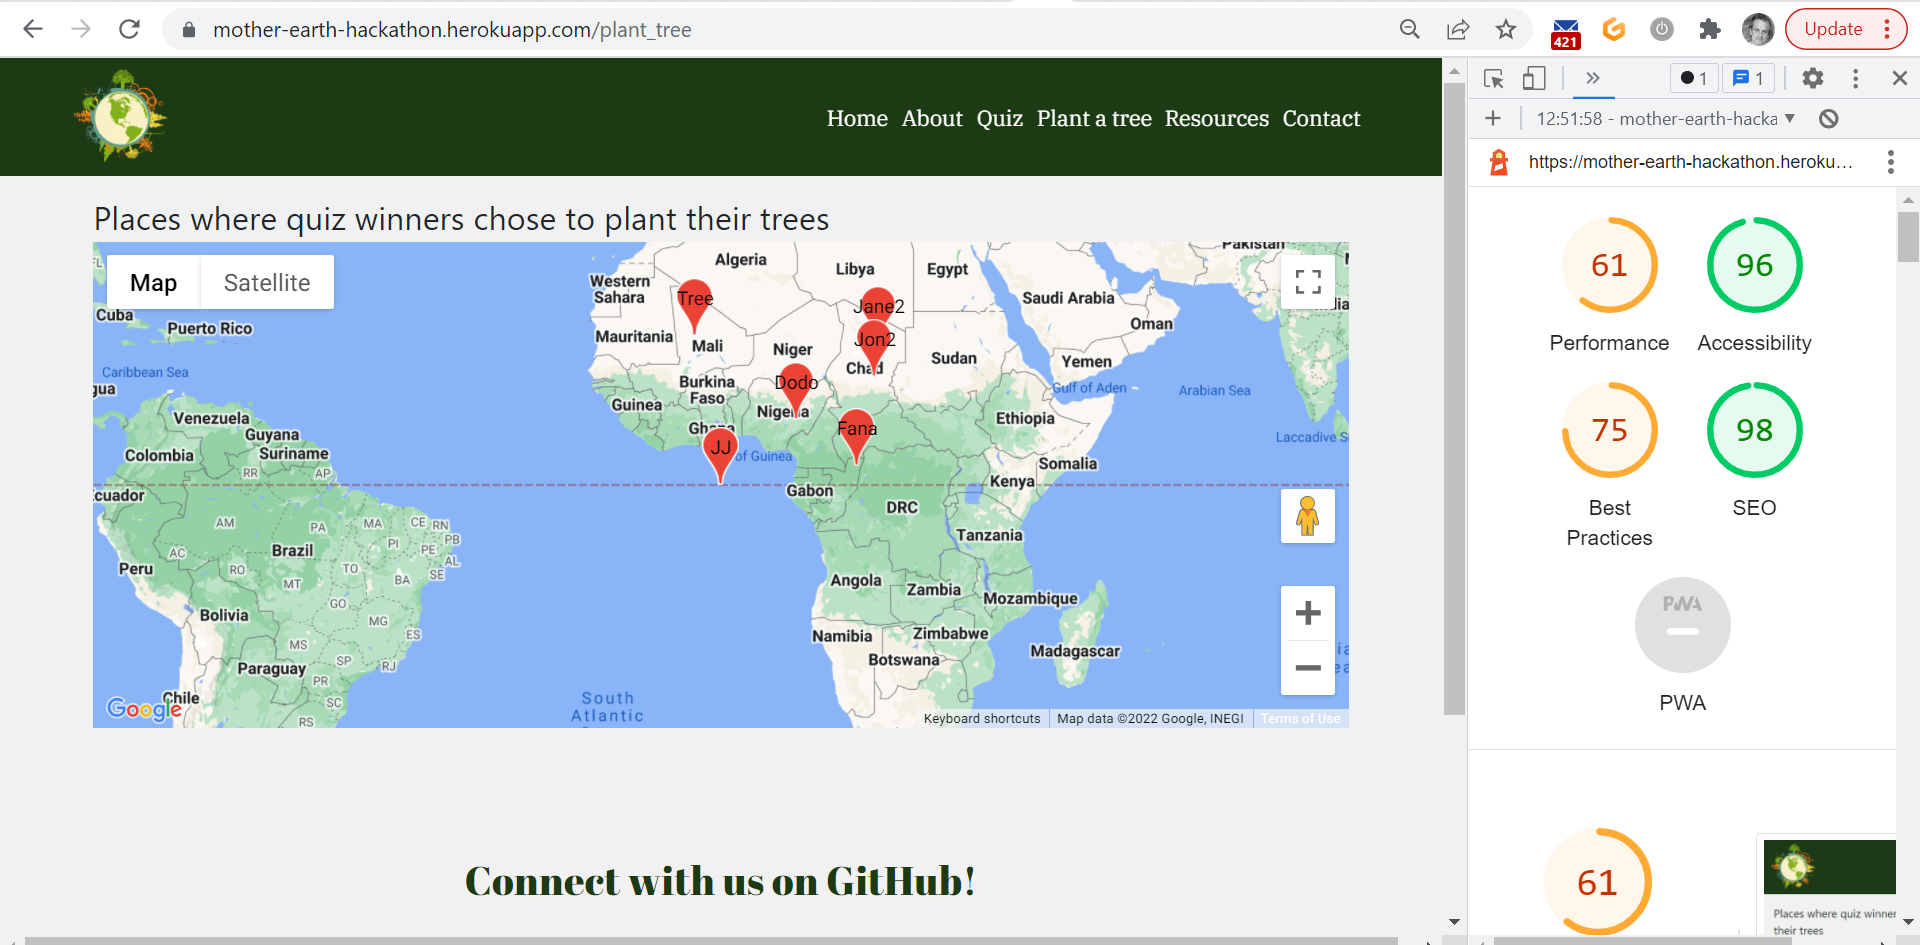Open the Chrome profile avatar
This screenshot has height=945, width=1920.
tap(1758, 29)
